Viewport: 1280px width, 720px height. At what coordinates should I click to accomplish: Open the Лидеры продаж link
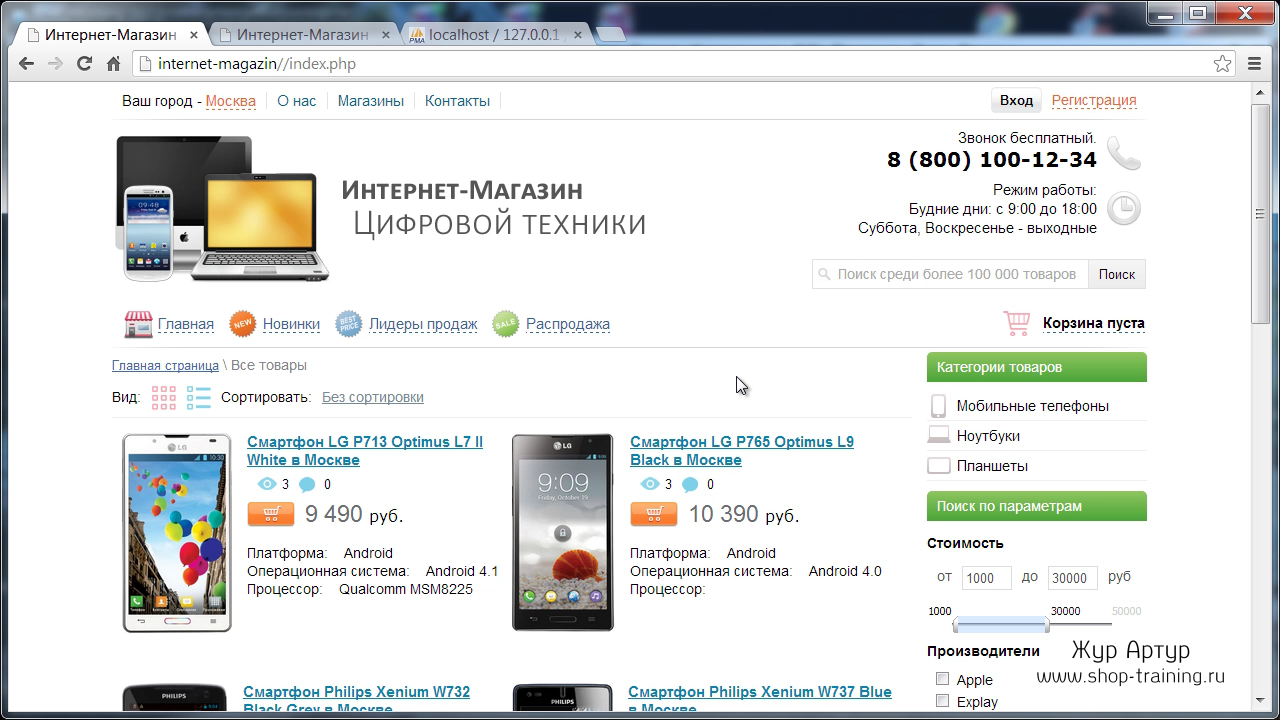[x=423, y=324]
